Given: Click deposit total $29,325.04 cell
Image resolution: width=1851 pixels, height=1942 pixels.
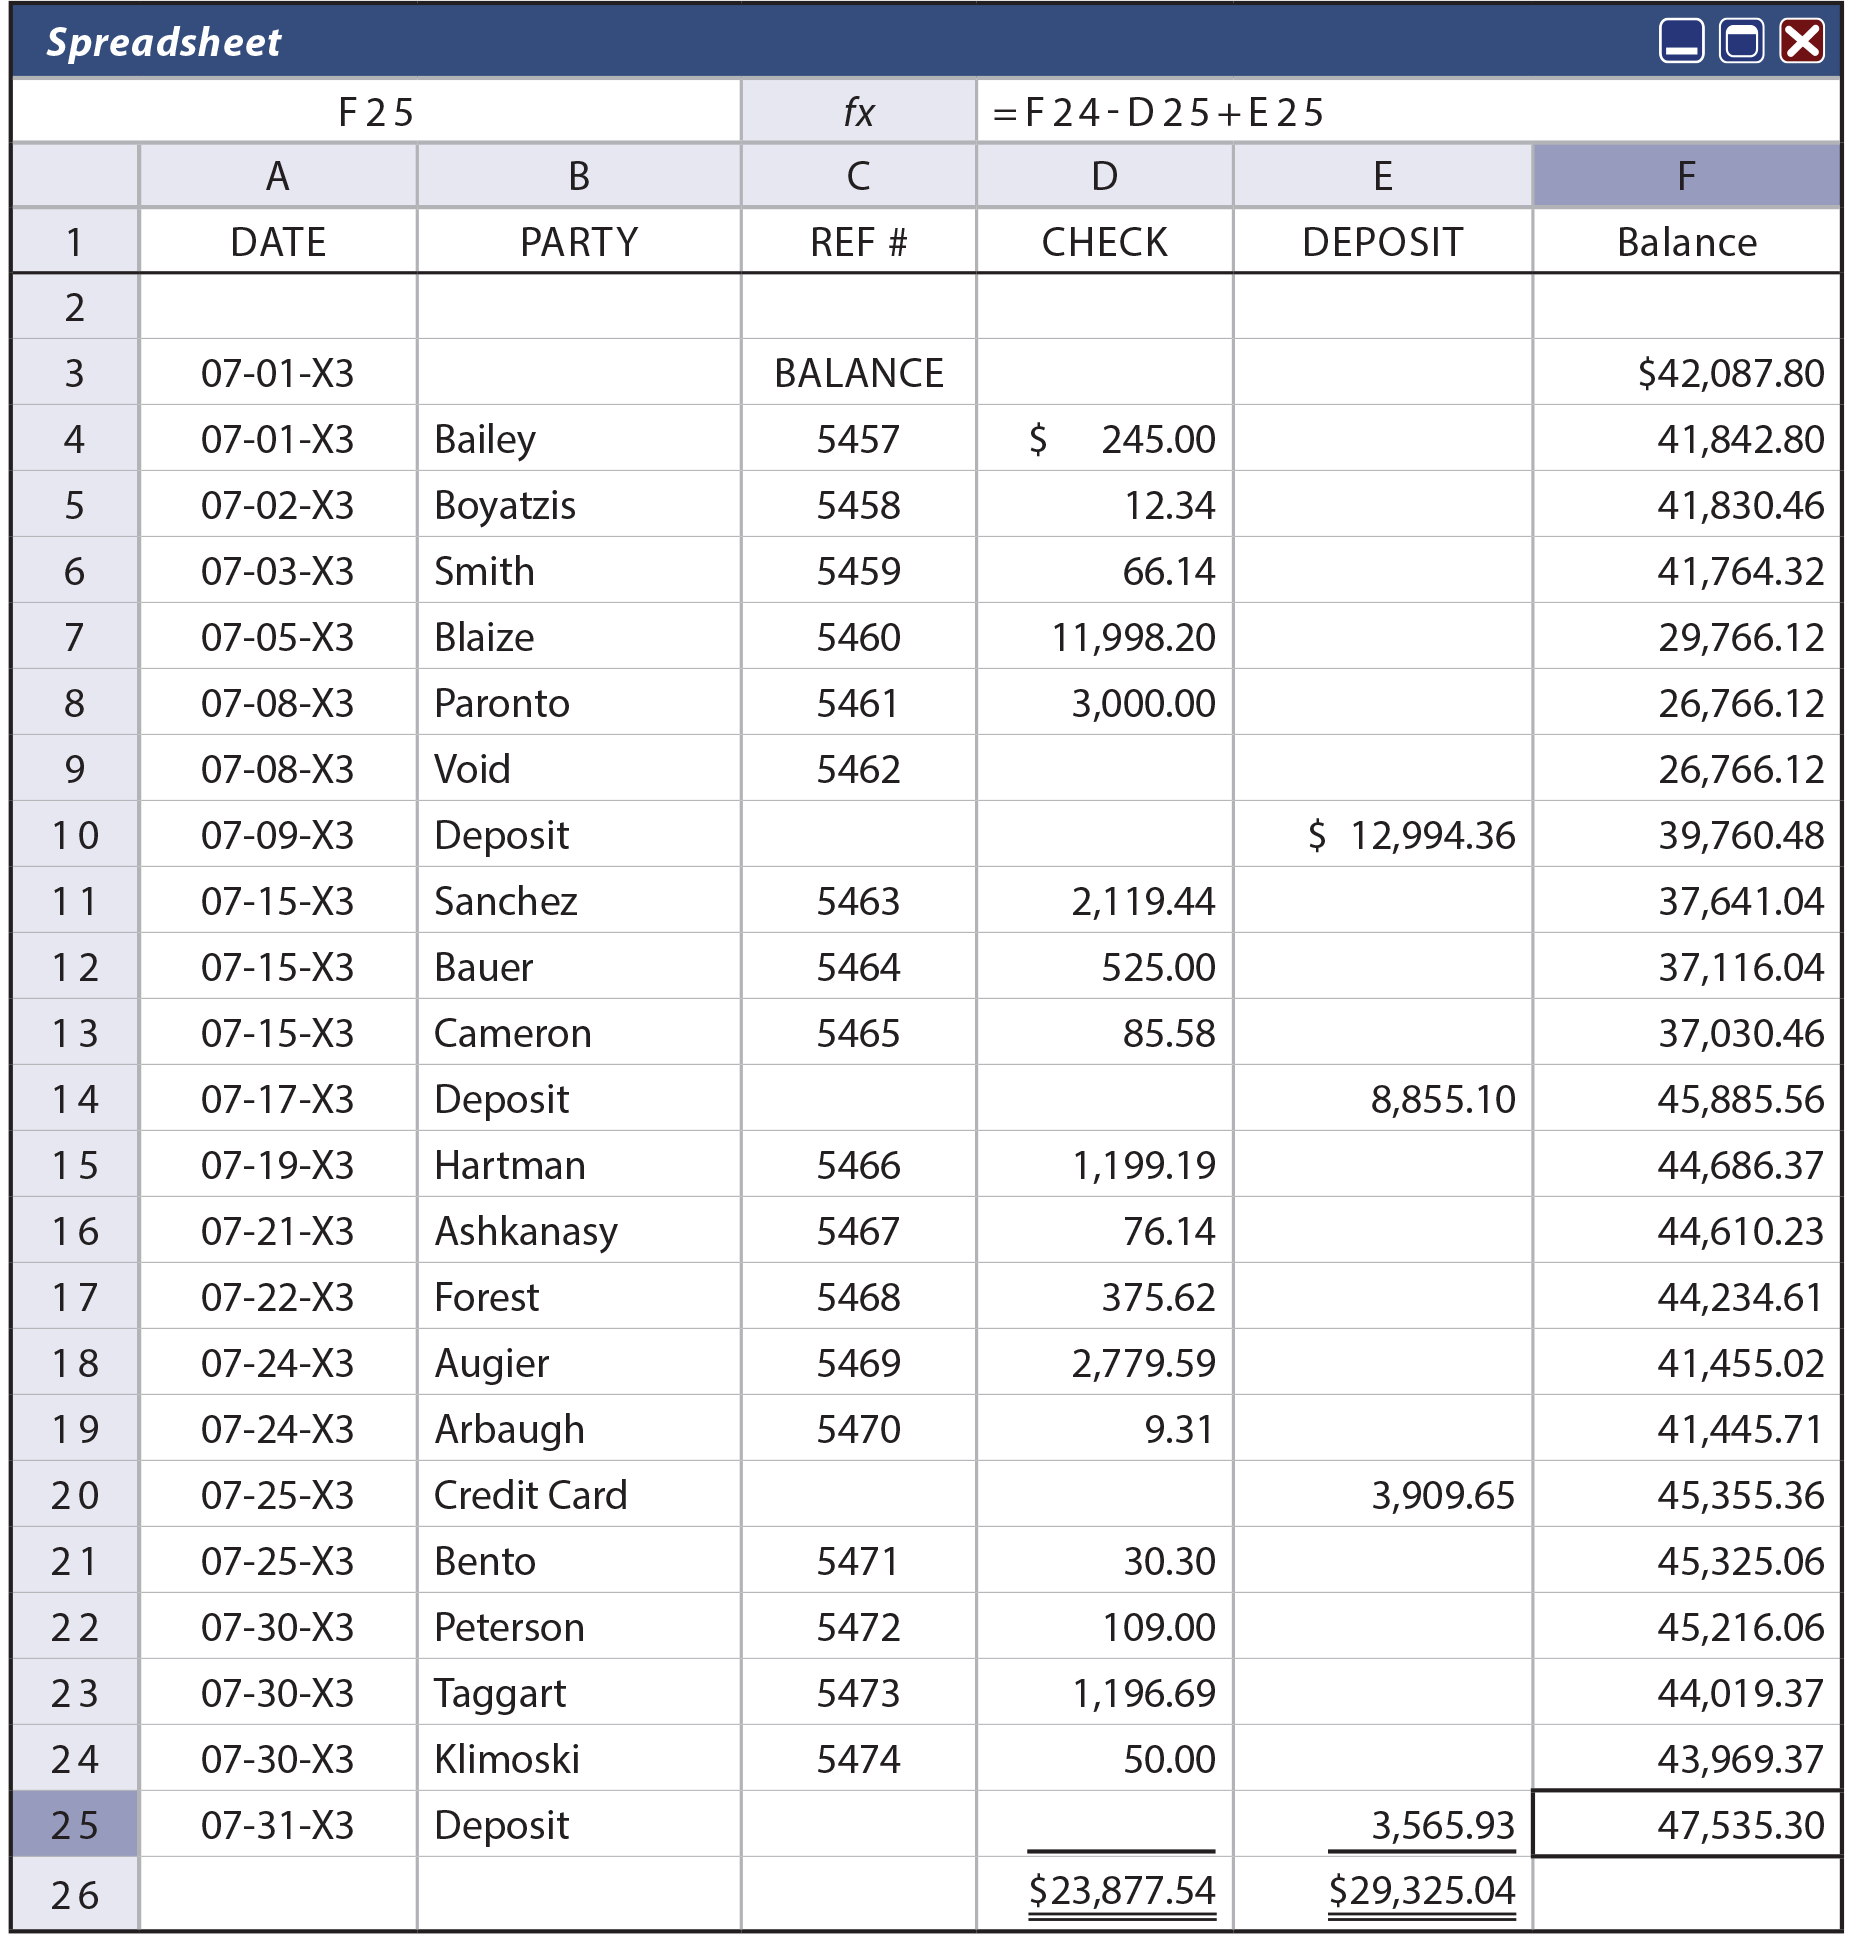Looking at the screenshot, I should tap(1383, 1893).
